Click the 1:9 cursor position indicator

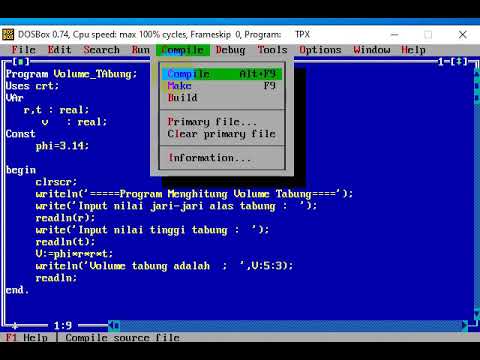click(x=63, y=325)
